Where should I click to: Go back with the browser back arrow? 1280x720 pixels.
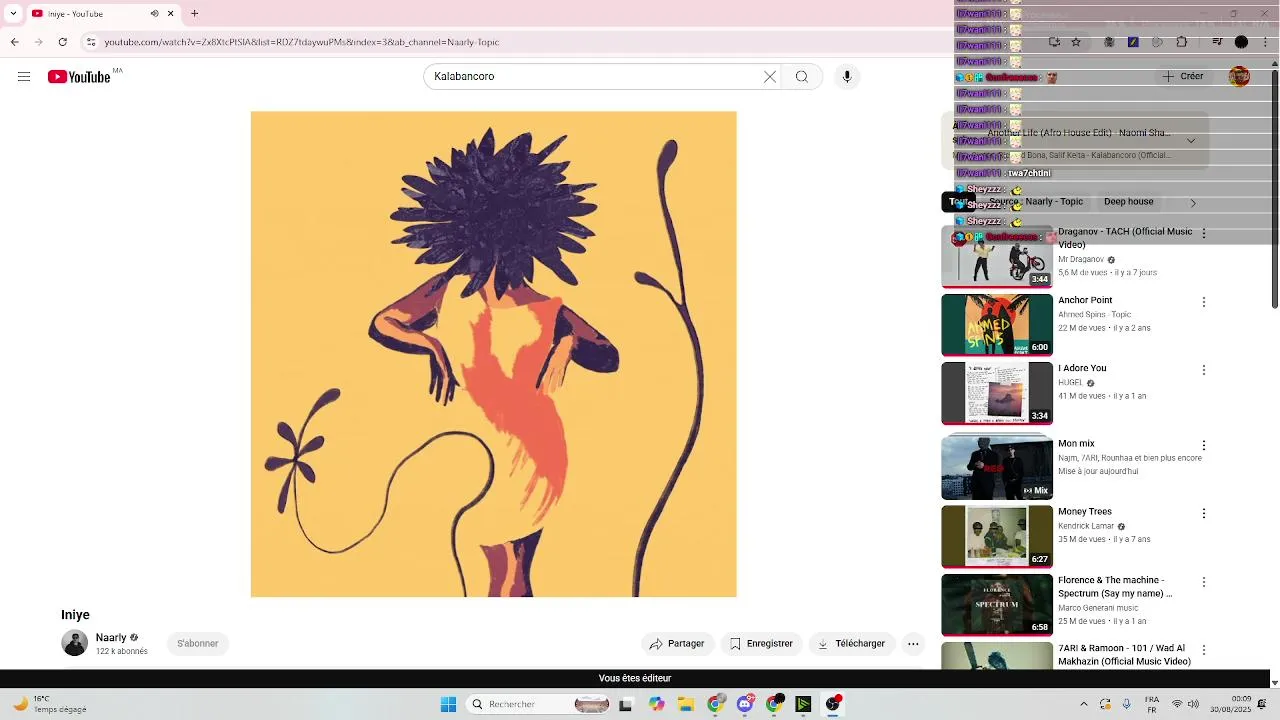pos(14,42)
